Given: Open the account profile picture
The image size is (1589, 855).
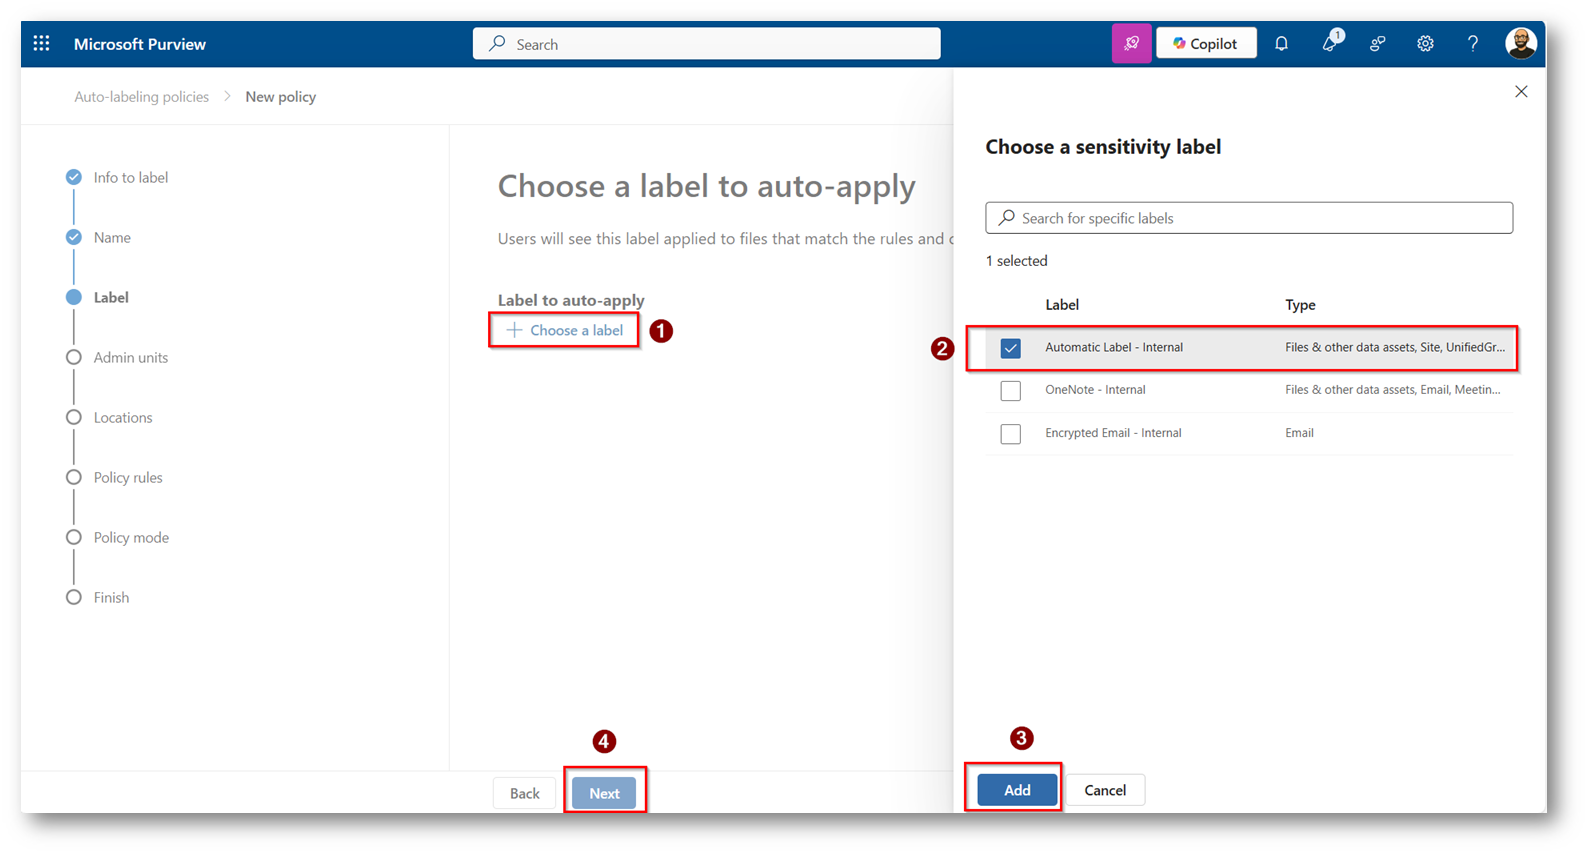Looking at the screenshot, I should tap(1520, 44).
